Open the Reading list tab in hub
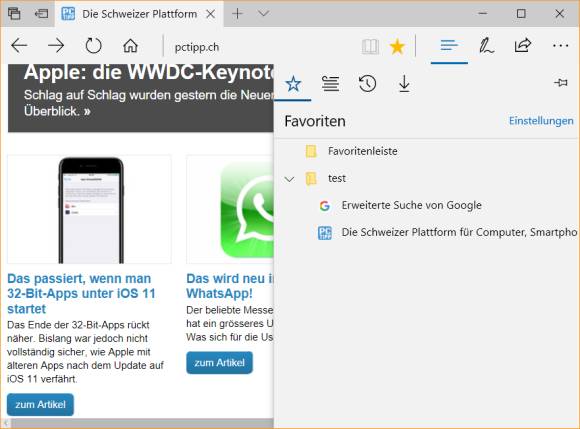The image size is (580, 429). pos(330,84)
